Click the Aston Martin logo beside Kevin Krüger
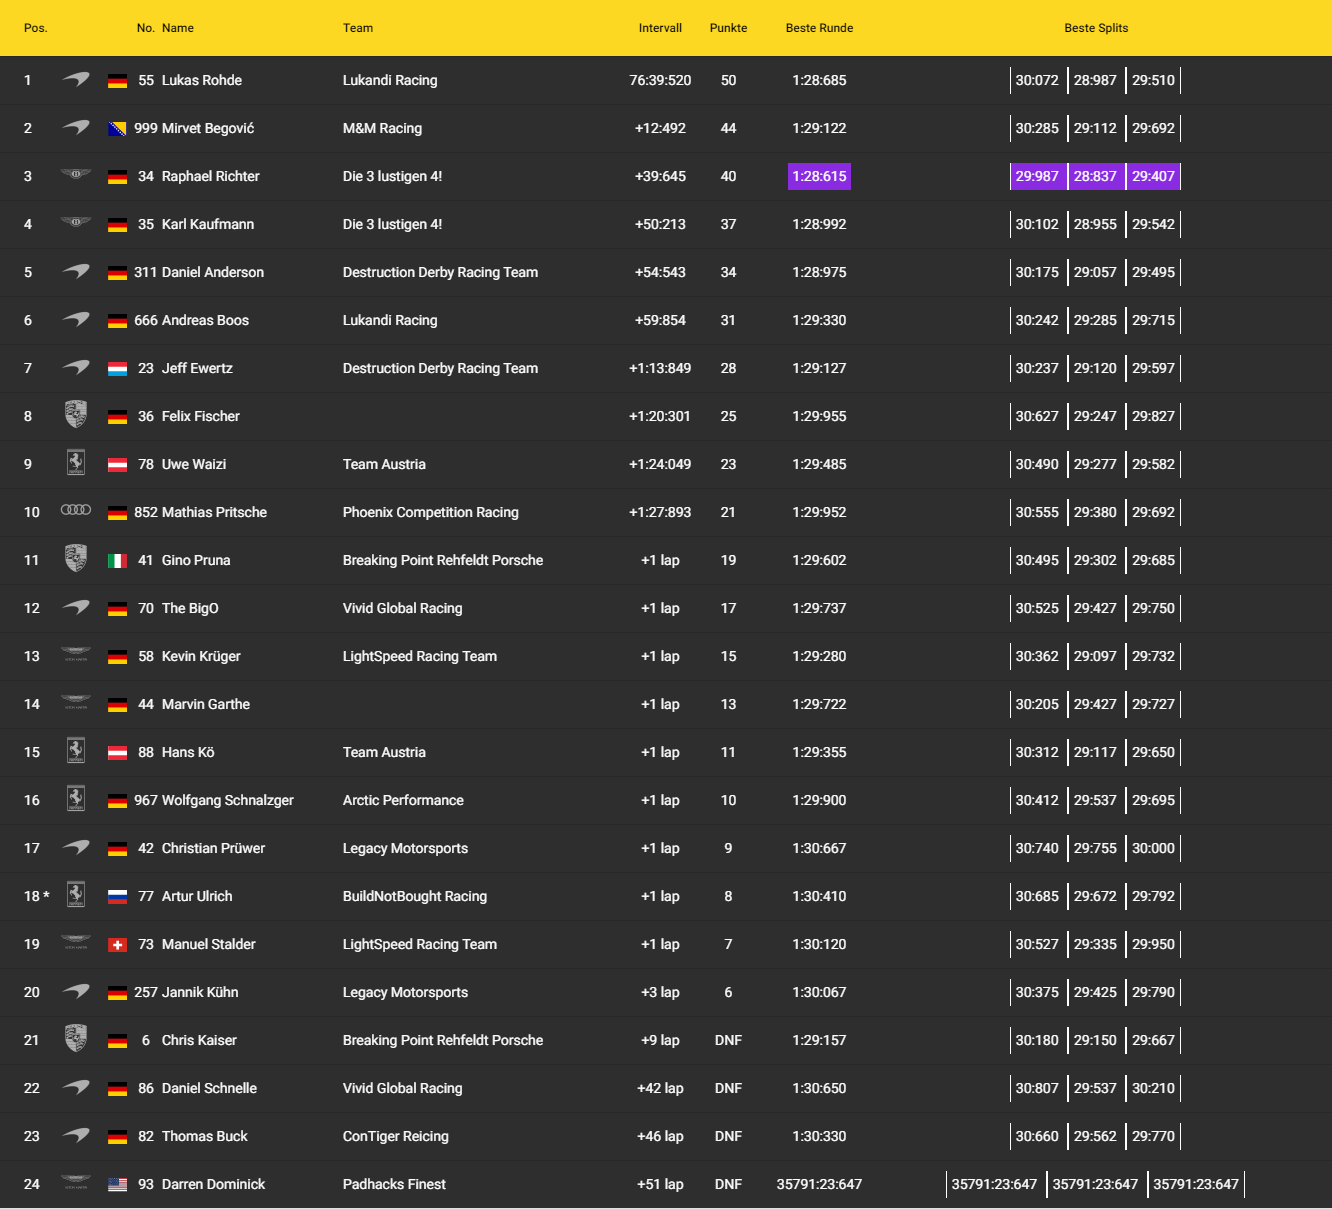This screenshot has width=1332, height=1209. (76, 655)
